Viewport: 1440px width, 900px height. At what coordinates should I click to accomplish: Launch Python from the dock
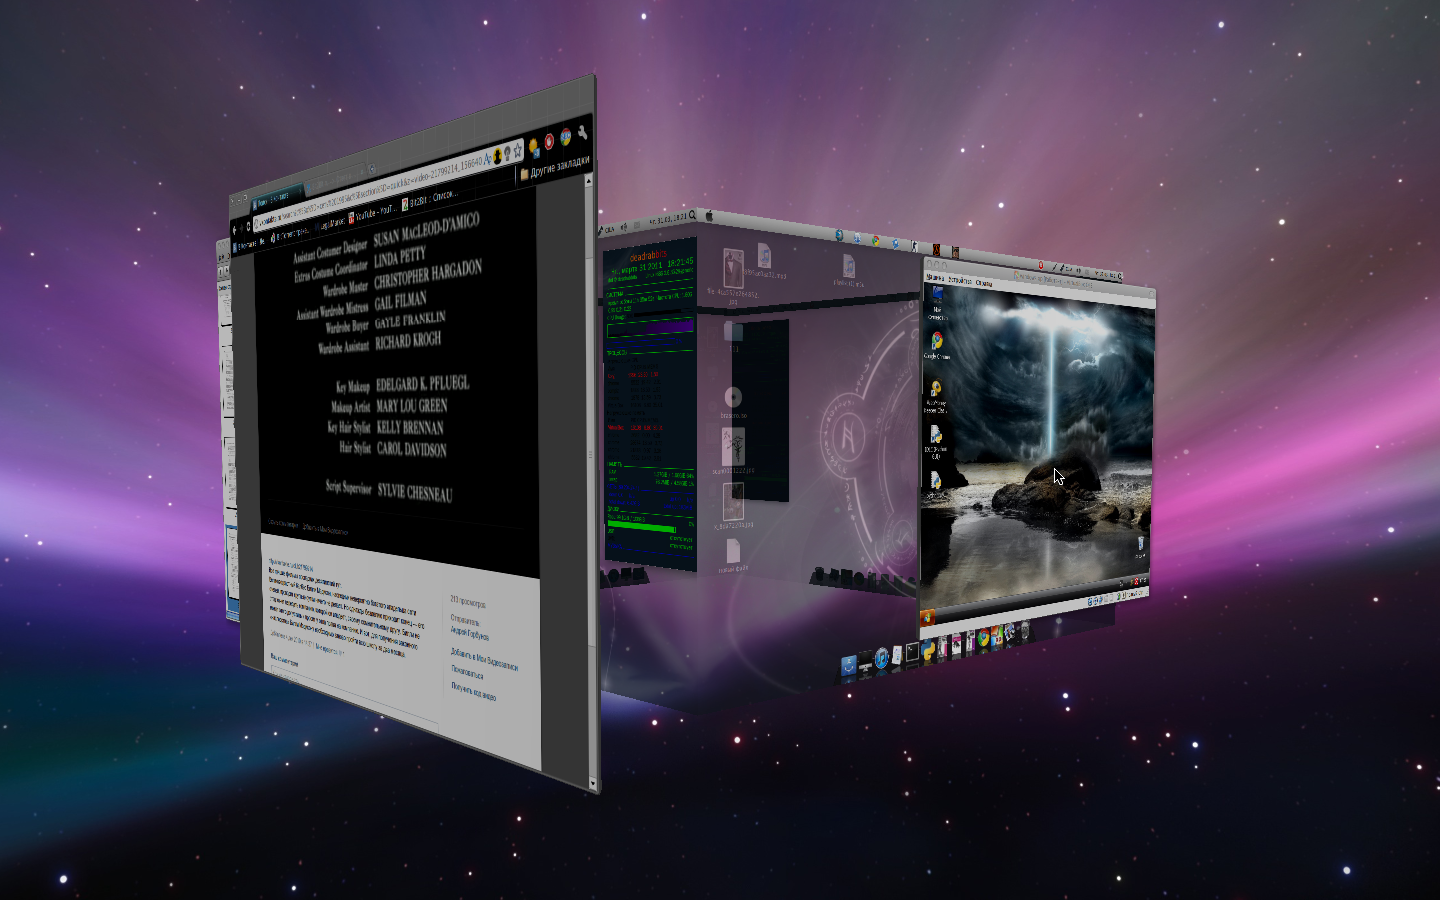click(929, 650)
